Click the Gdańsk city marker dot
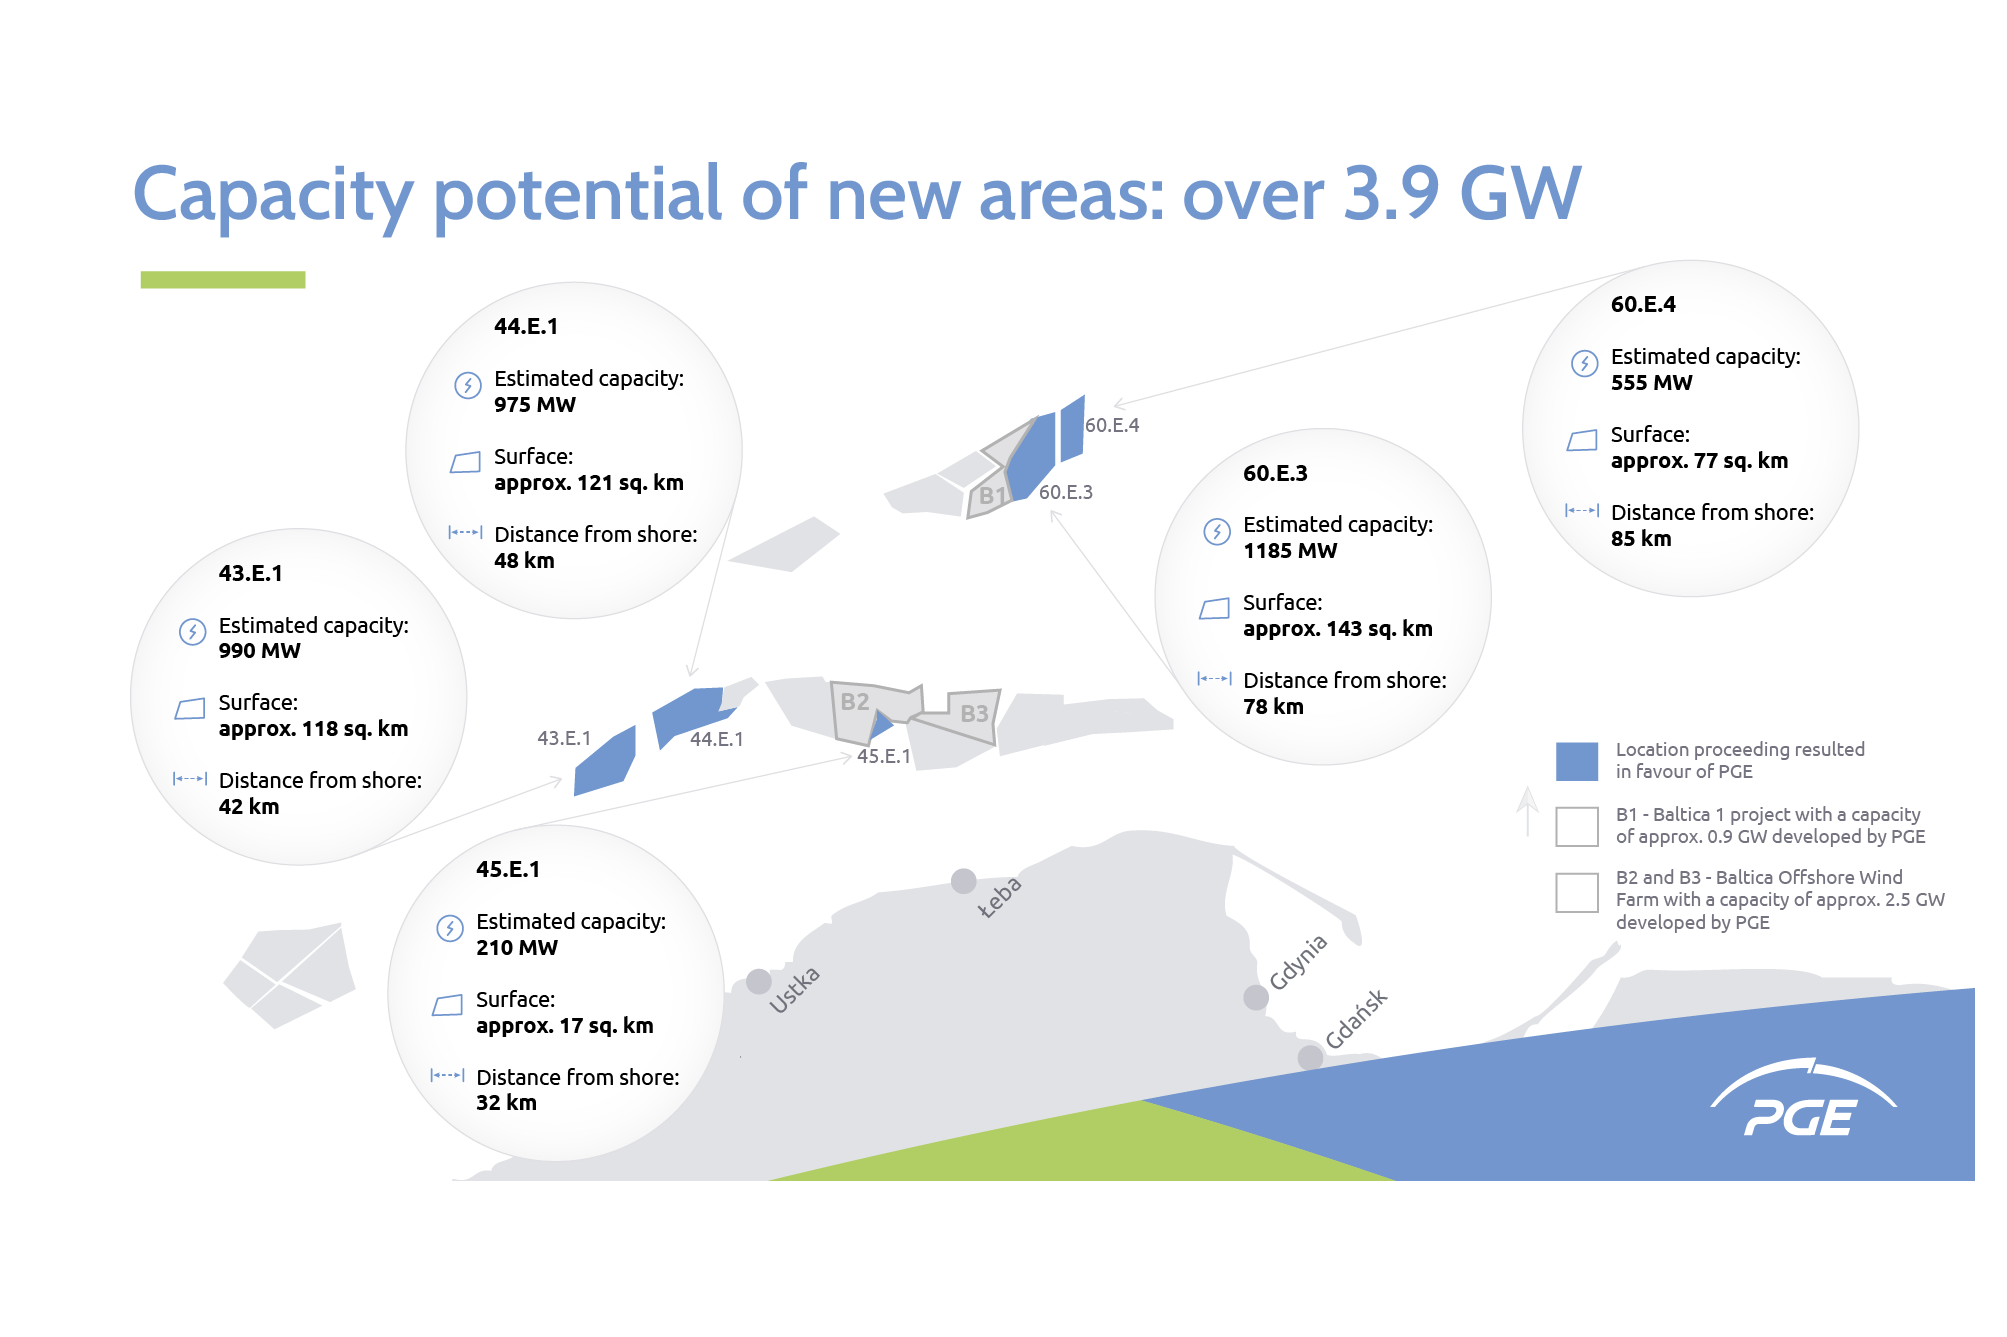This screenshot has width=2007, height=1337. (x=1310, y=1057)
